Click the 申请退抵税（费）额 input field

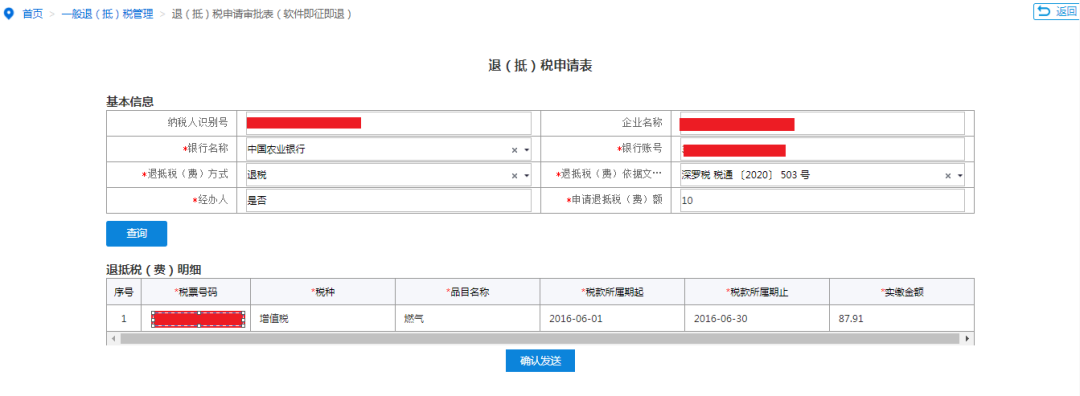point(822,201)
